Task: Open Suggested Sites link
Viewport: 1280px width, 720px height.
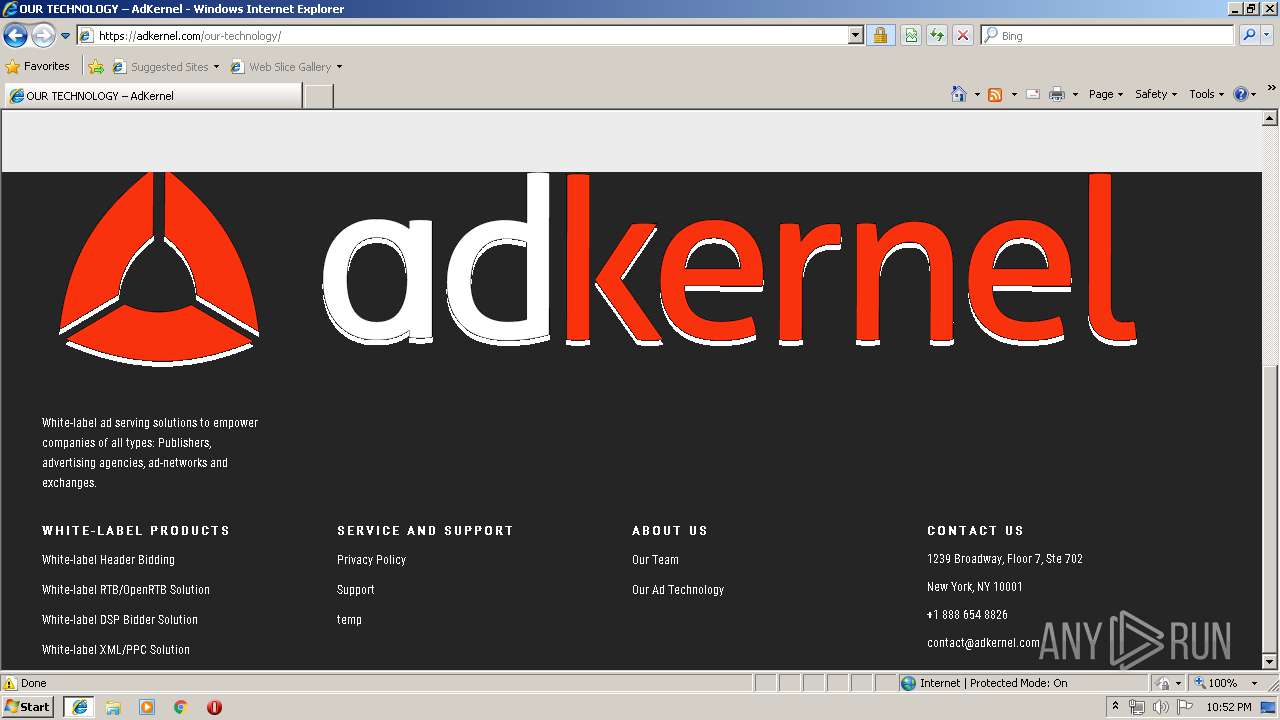Action: coord(165,67)
